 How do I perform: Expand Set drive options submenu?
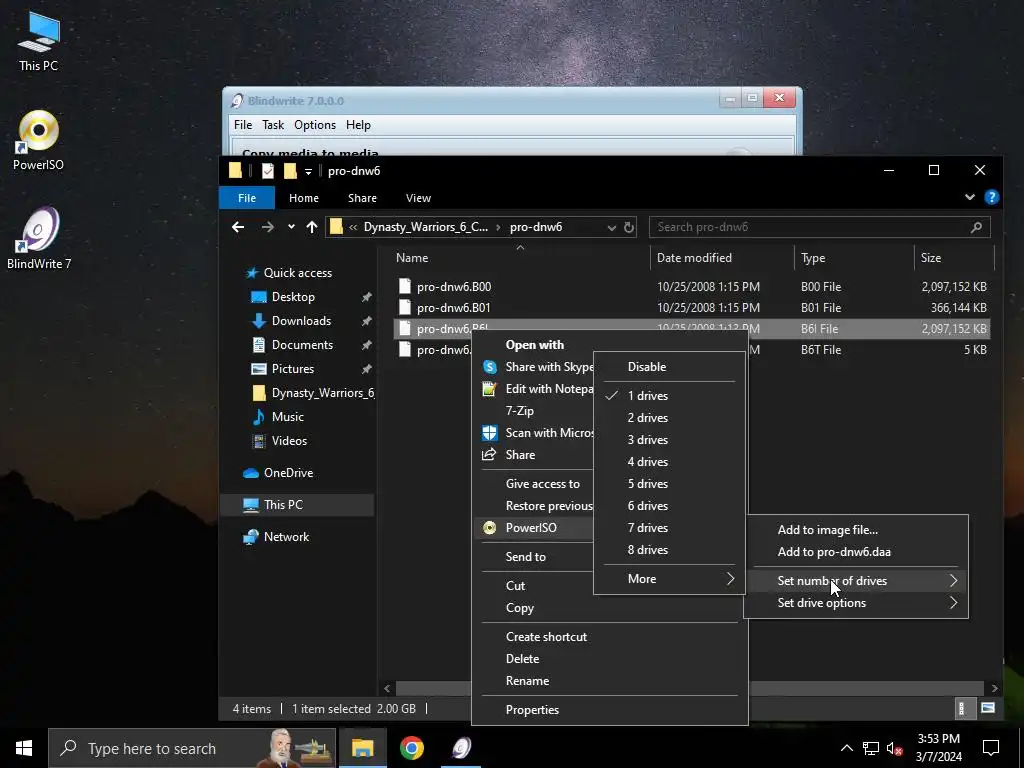(856, 603)
